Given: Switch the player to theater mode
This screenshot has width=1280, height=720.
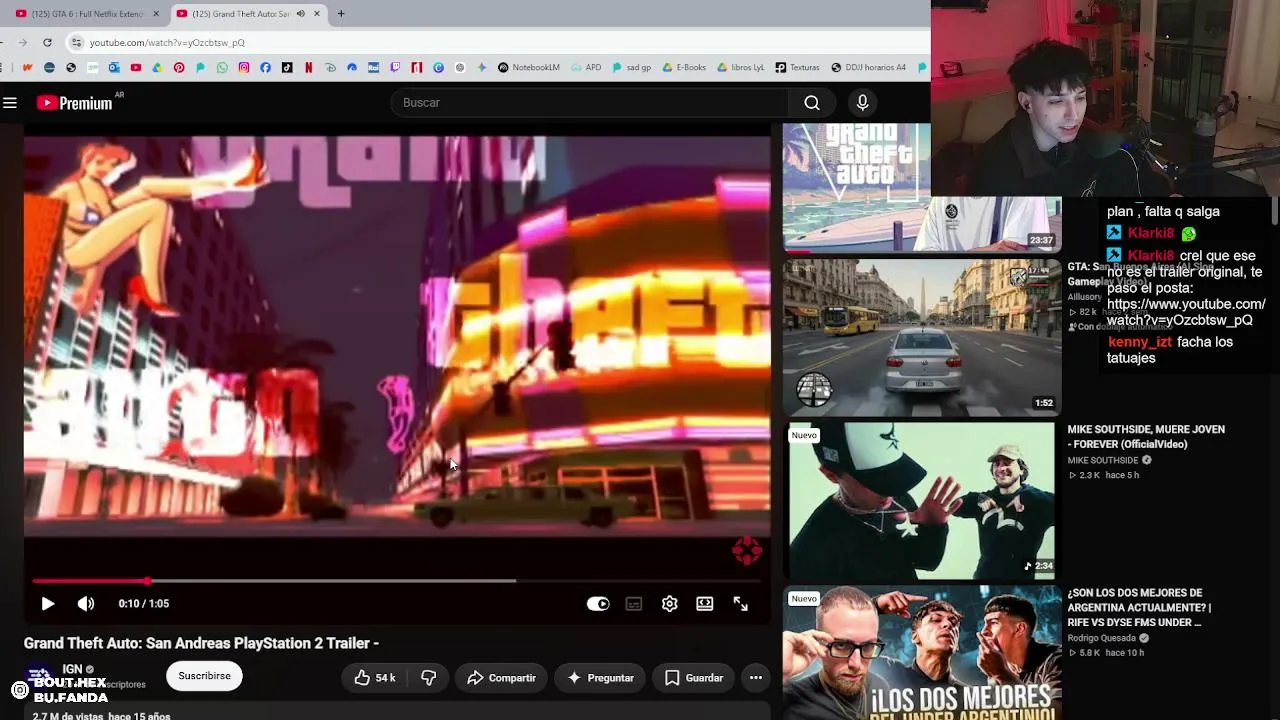Looking at the screenshot, I should point(705,604).
